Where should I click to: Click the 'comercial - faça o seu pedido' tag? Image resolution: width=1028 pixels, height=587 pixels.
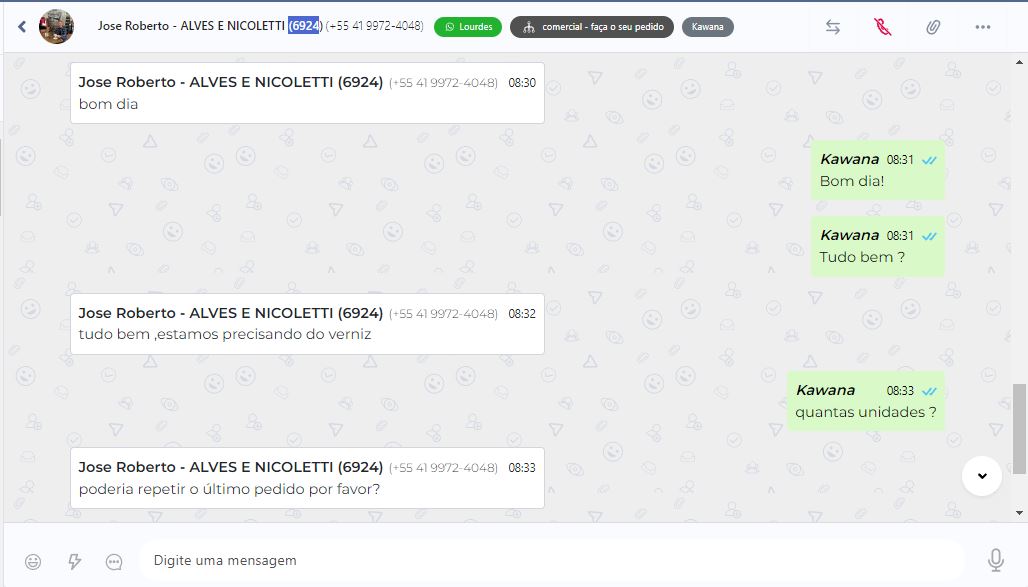[592, 27]
